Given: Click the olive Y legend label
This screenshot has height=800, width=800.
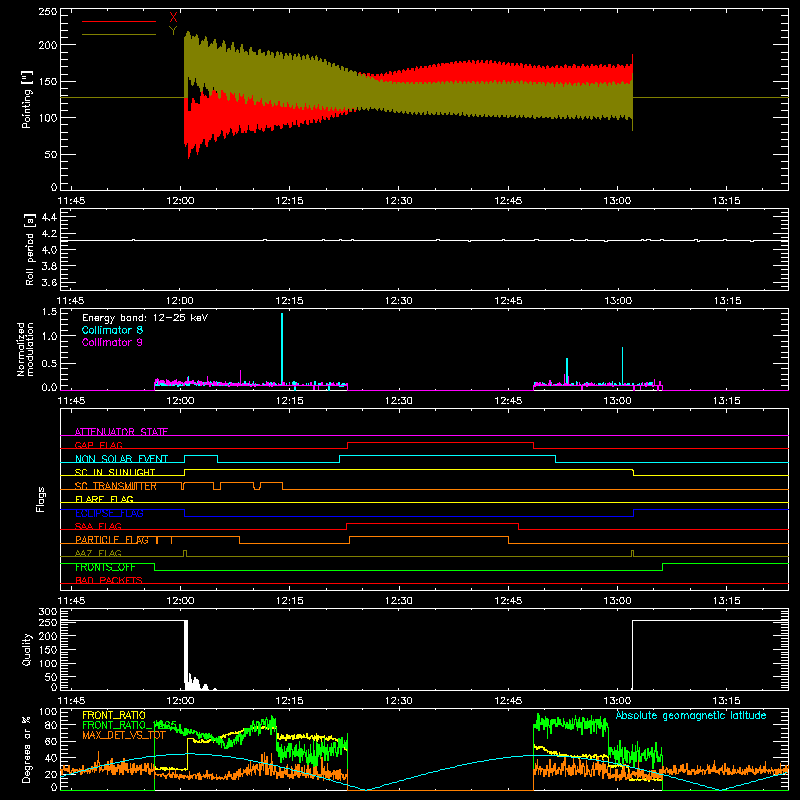Looking at the screenshot, I should tap(173, 31).
